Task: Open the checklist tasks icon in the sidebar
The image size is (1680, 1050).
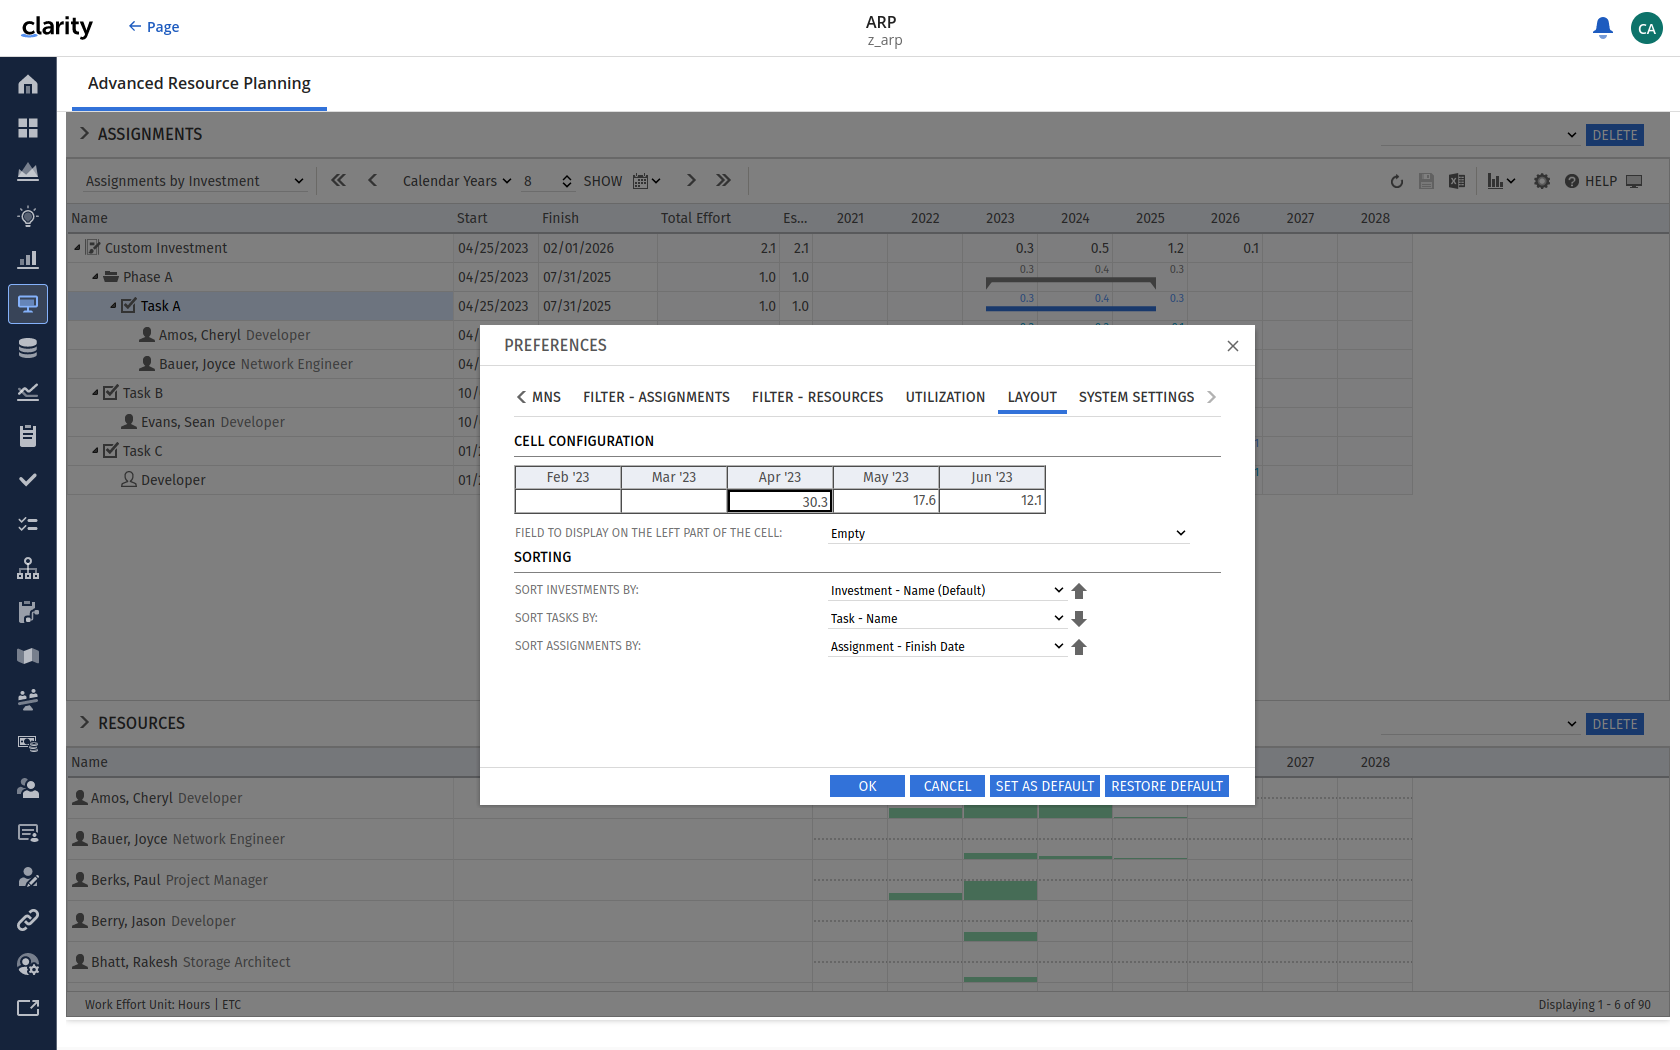Action: coord(28,524)
